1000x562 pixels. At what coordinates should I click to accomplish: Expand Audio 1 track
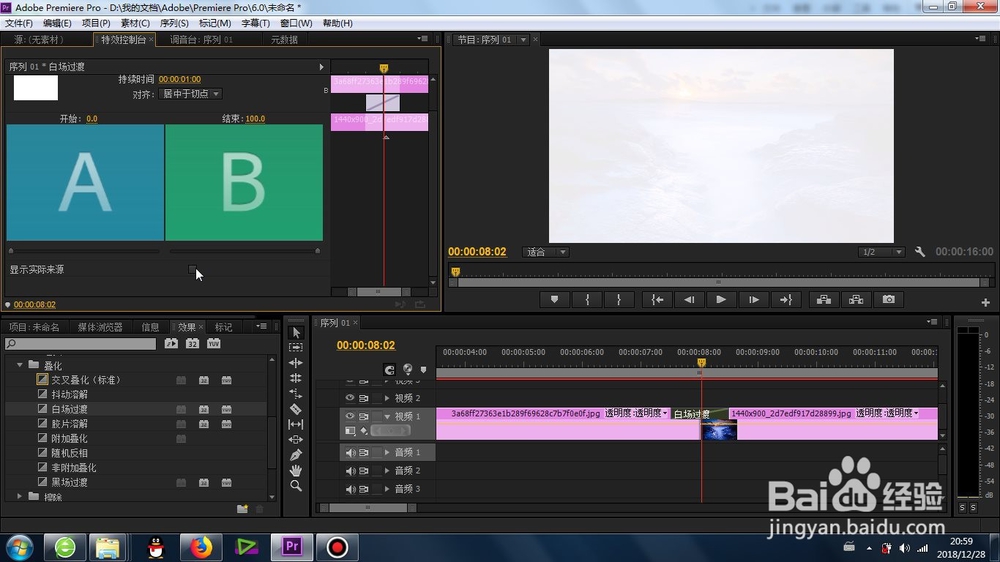coord(386,452)
